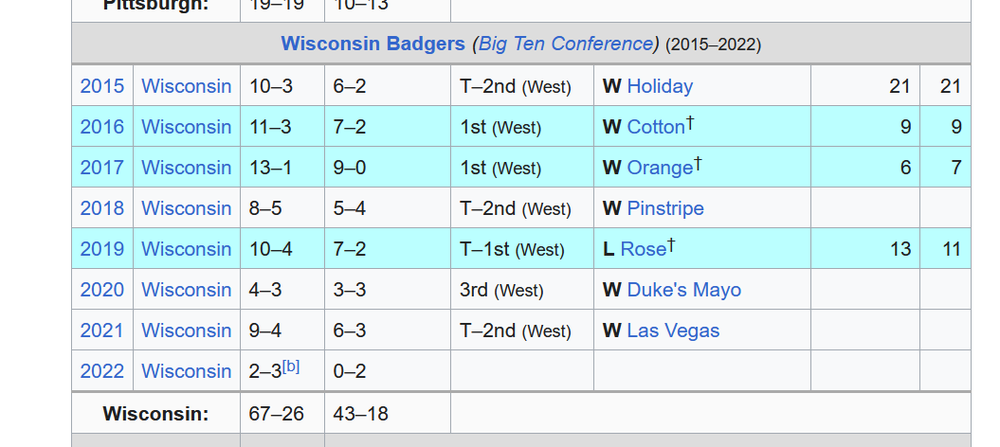This screenshot has width=1000, height=447.
Task: Open the Wisconsin team link in 2022 row
Action: point(186,371)
